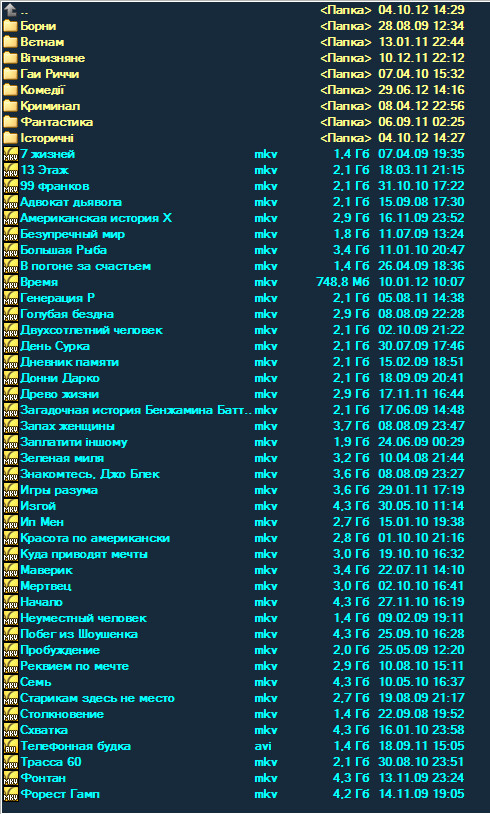Click the MKV icon of Большая Рыба

click(10, 251)
